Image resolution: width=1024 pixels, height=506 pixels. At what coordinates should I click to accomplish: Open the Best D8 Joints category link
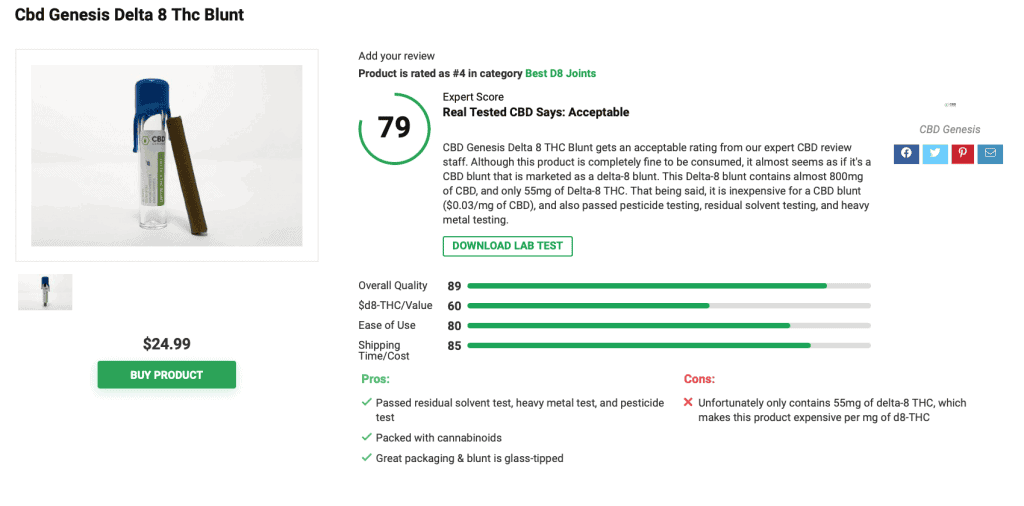(560, 73)
